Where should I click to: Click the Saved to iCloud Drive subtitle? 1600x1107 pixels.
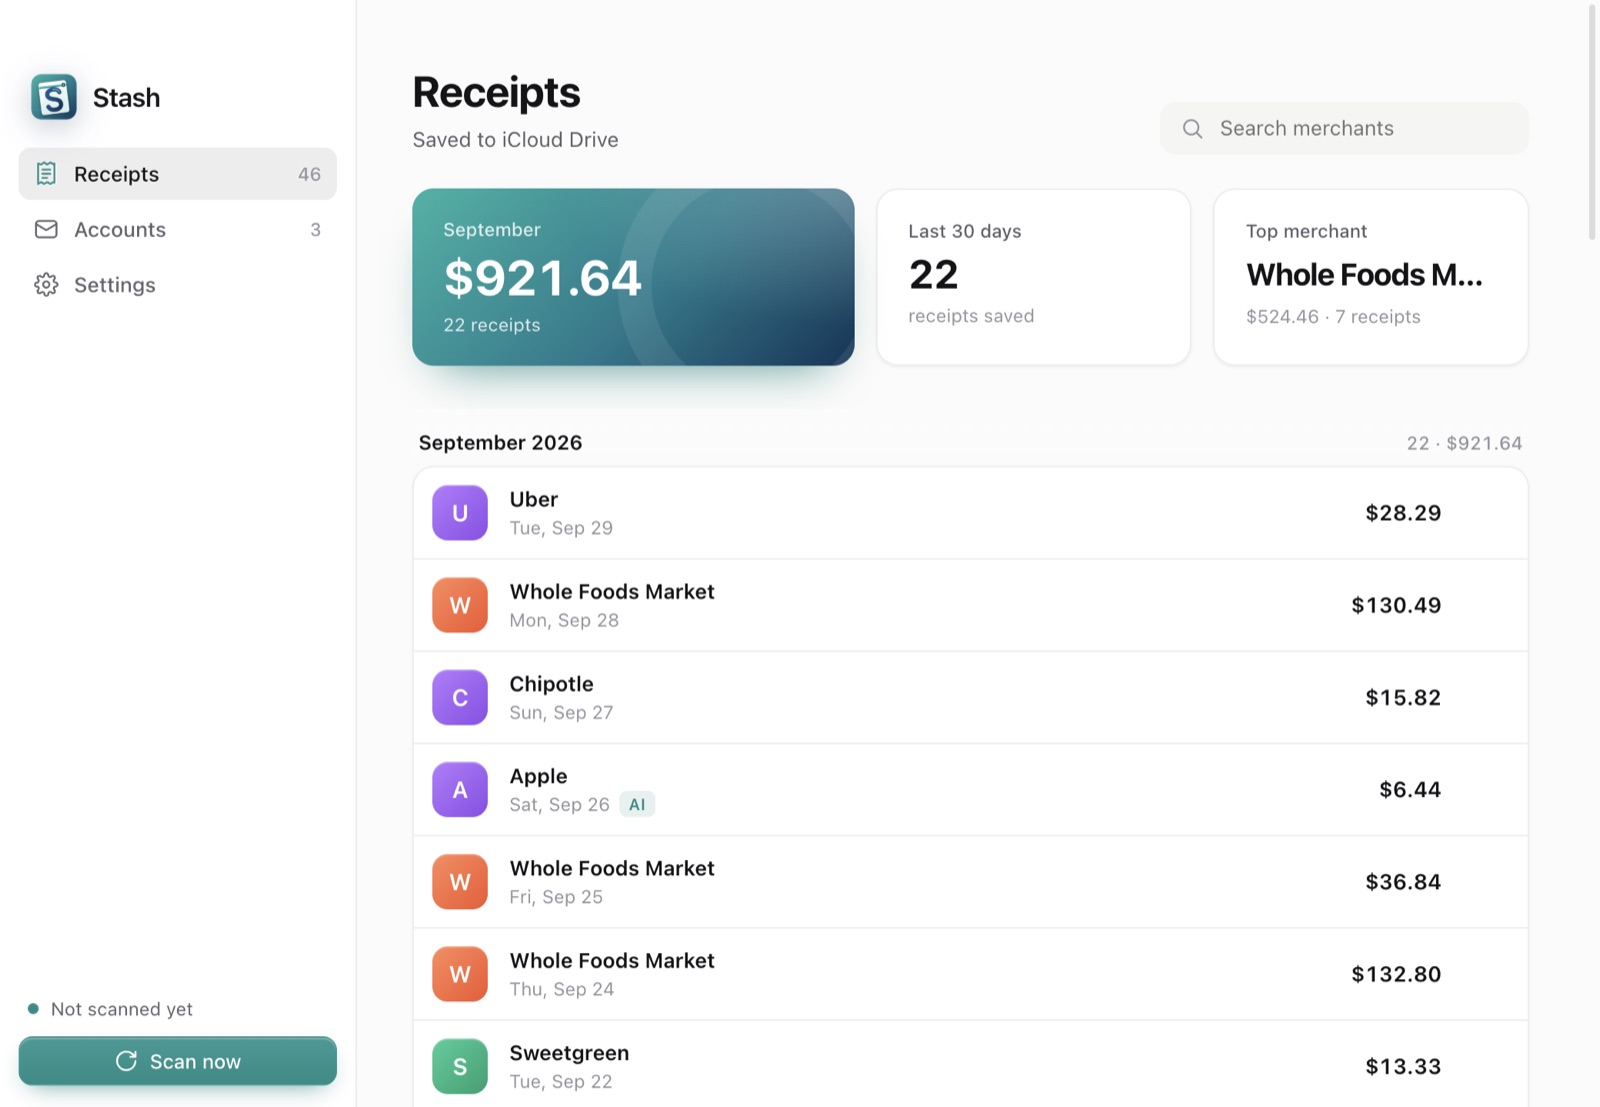(x=515, y=140)
